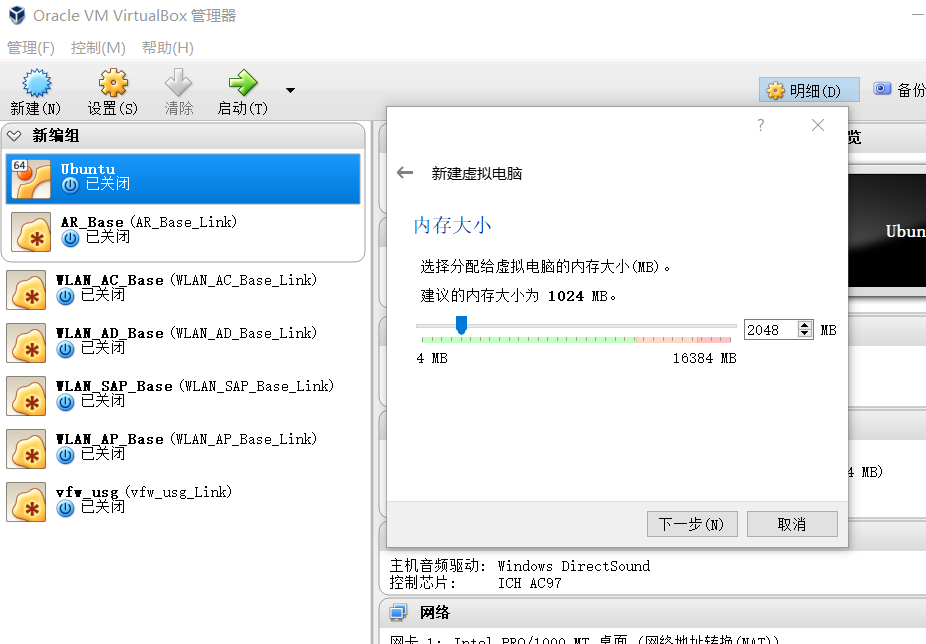Click the 'Windows DirectSound' audio driver text
Image resolution: width=926 pixels, height=644 pixels.
pyautogui.click(x=573, y=566)
